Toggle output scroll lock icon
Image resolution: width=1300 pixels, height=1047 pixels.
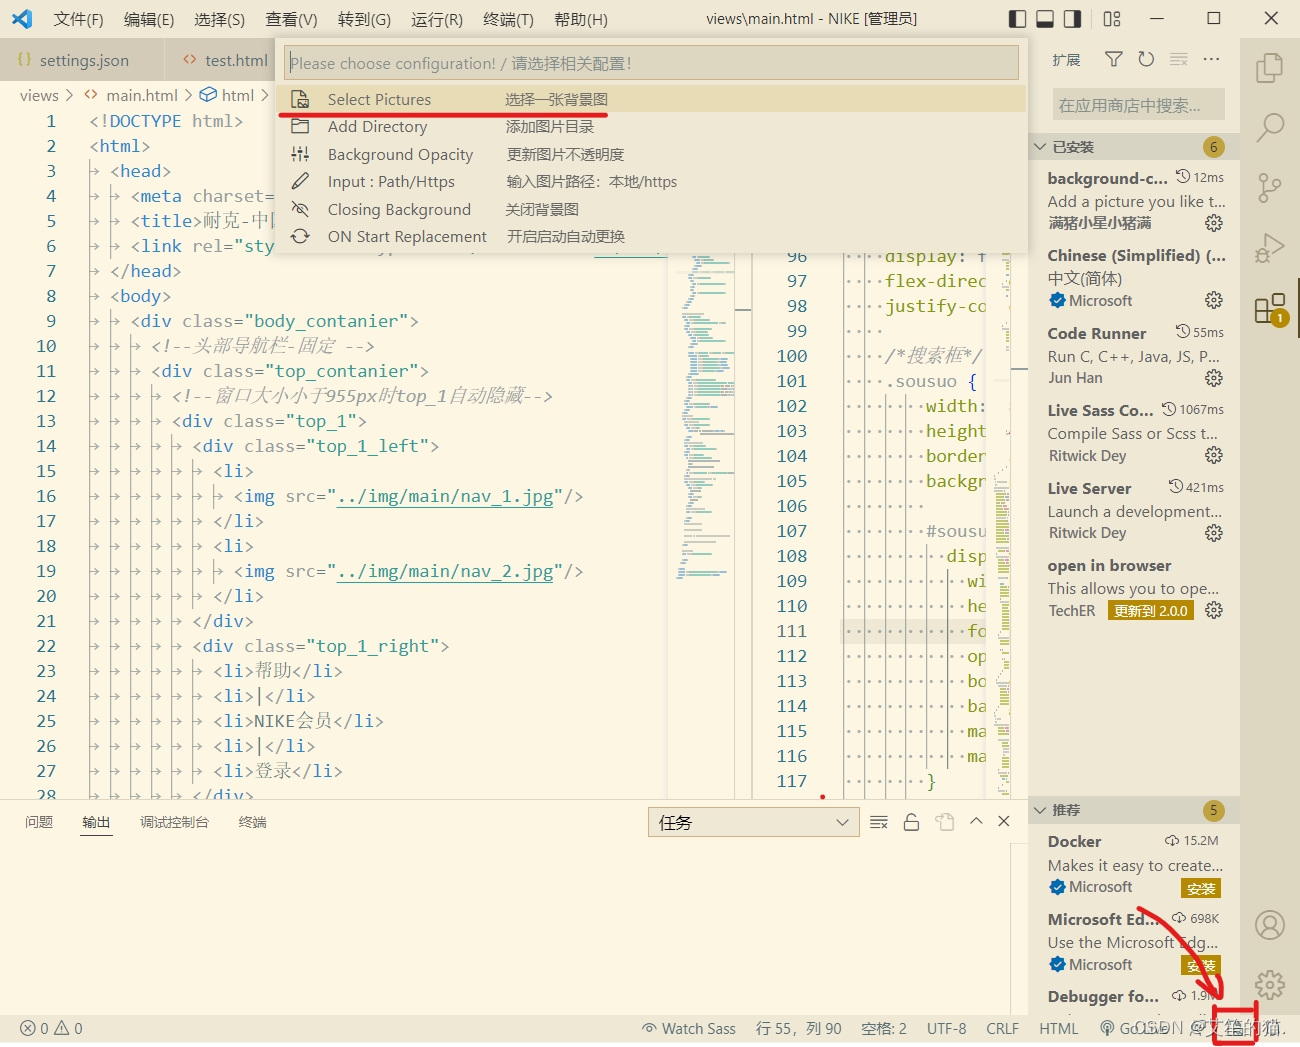tap(911, 822)
